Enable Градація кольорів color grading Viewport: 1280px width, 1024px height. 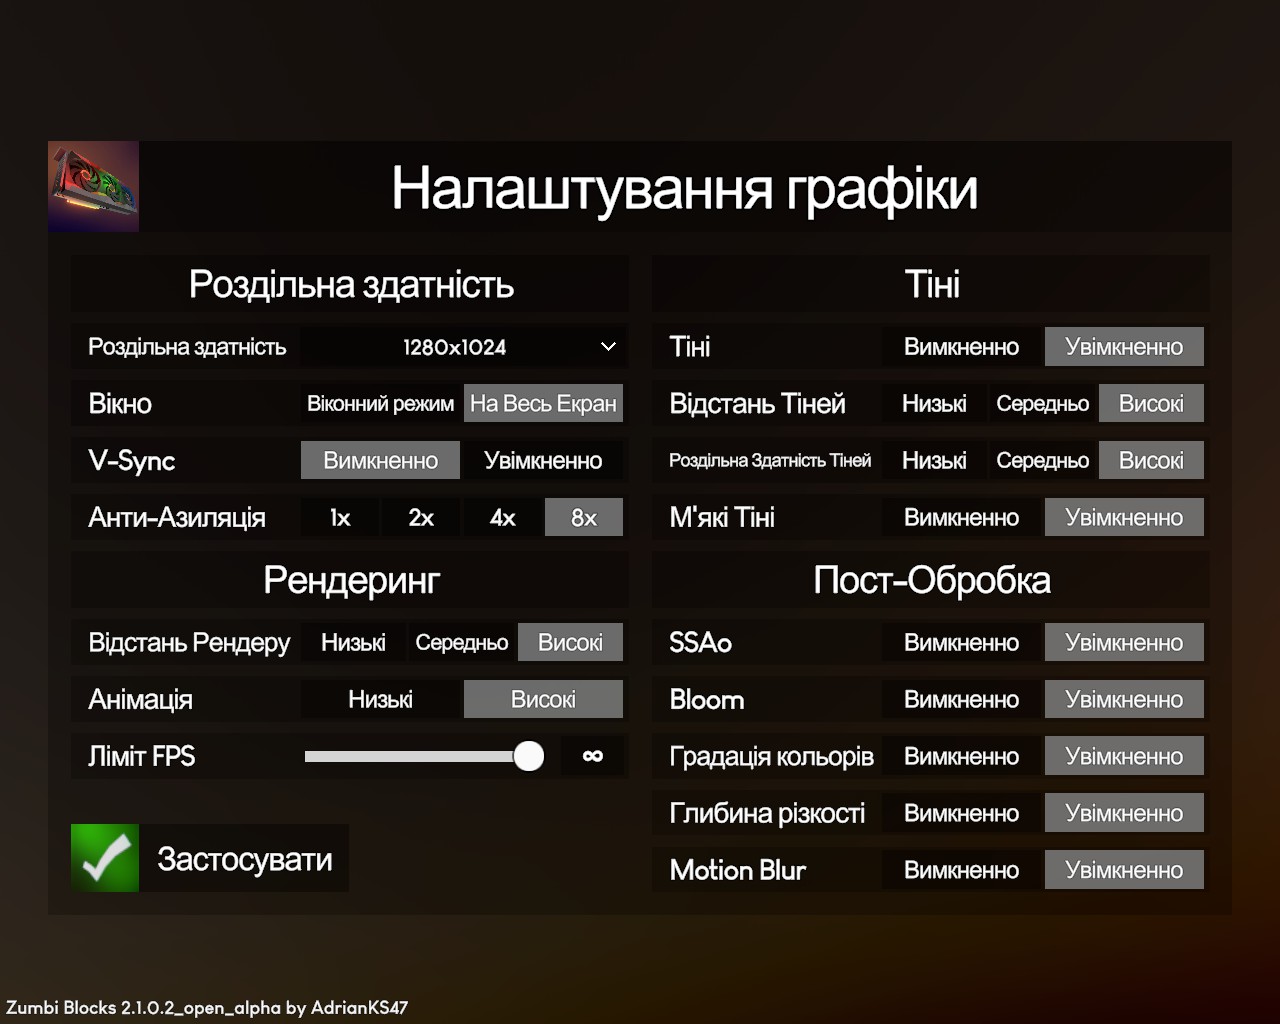(x=1124, y=757)
